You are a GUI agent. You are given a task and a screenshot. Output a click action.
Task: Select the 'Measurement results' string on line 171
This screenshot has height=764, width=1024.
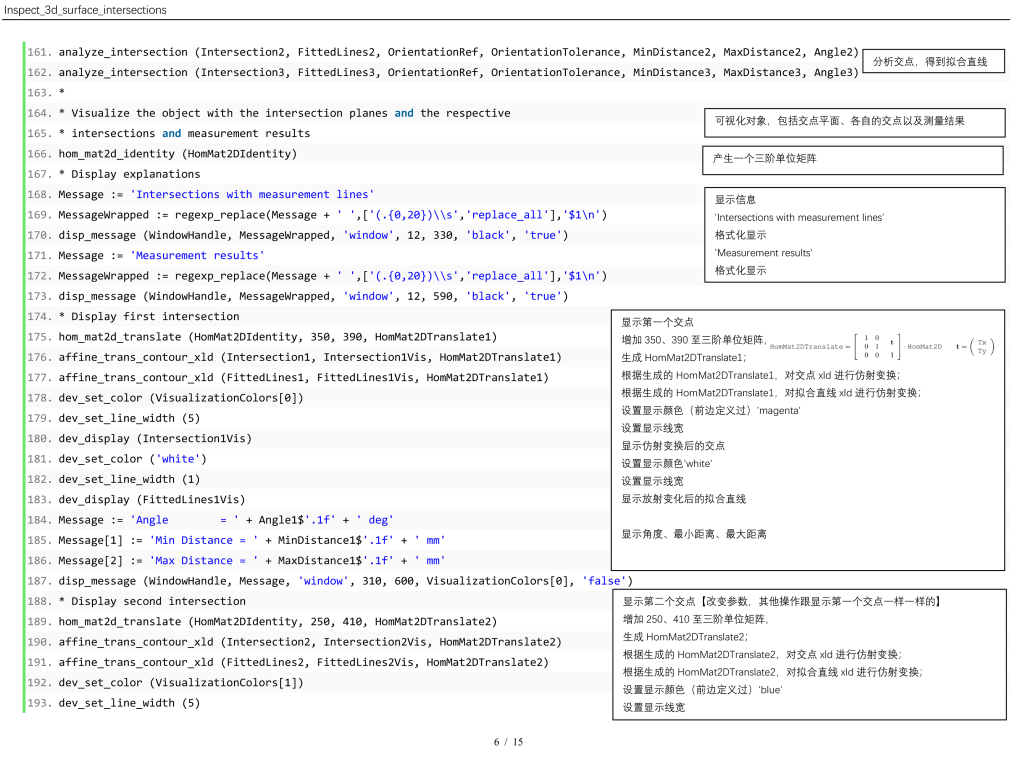coord(197,255)
